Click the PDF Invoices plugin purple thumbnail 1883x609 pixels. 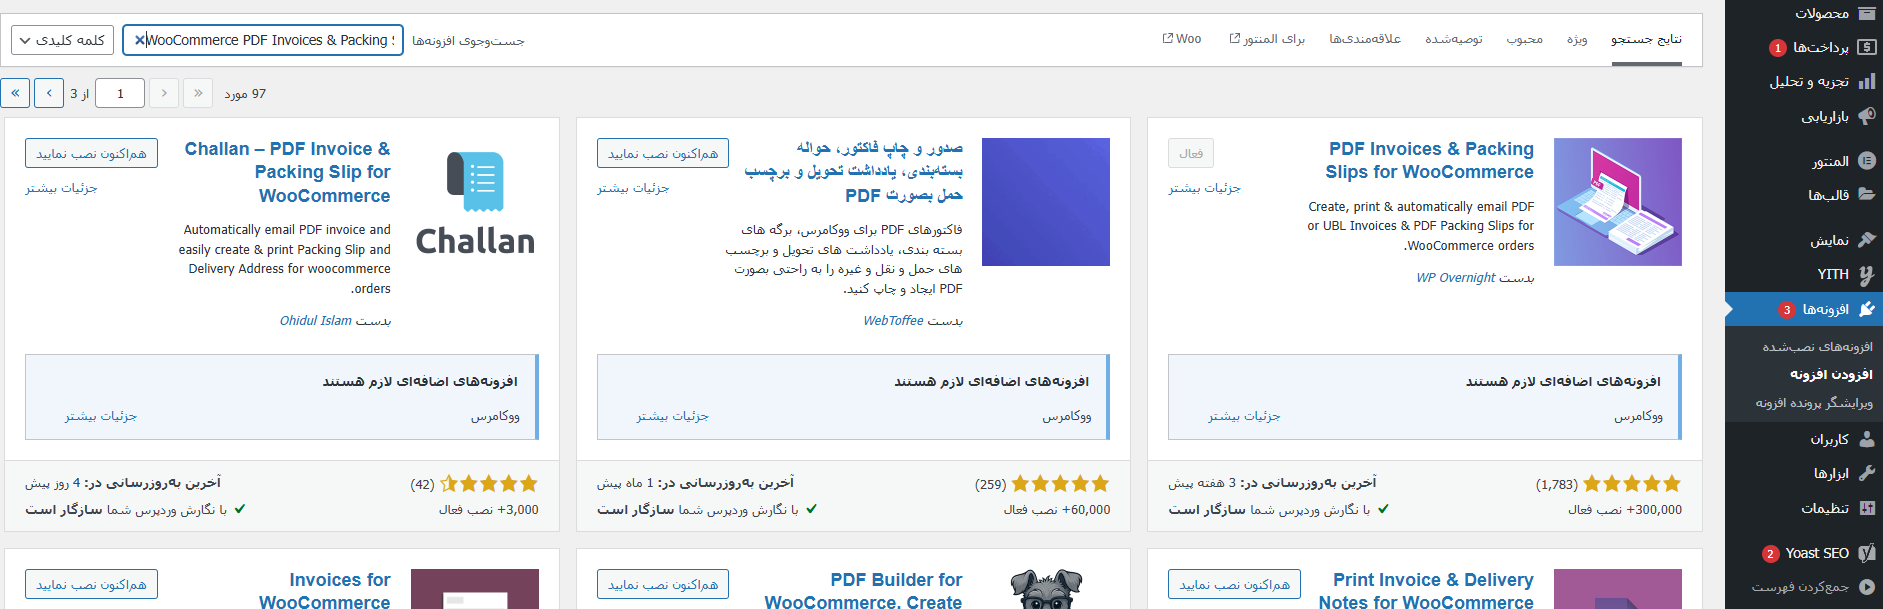(x=1618, y=202)
